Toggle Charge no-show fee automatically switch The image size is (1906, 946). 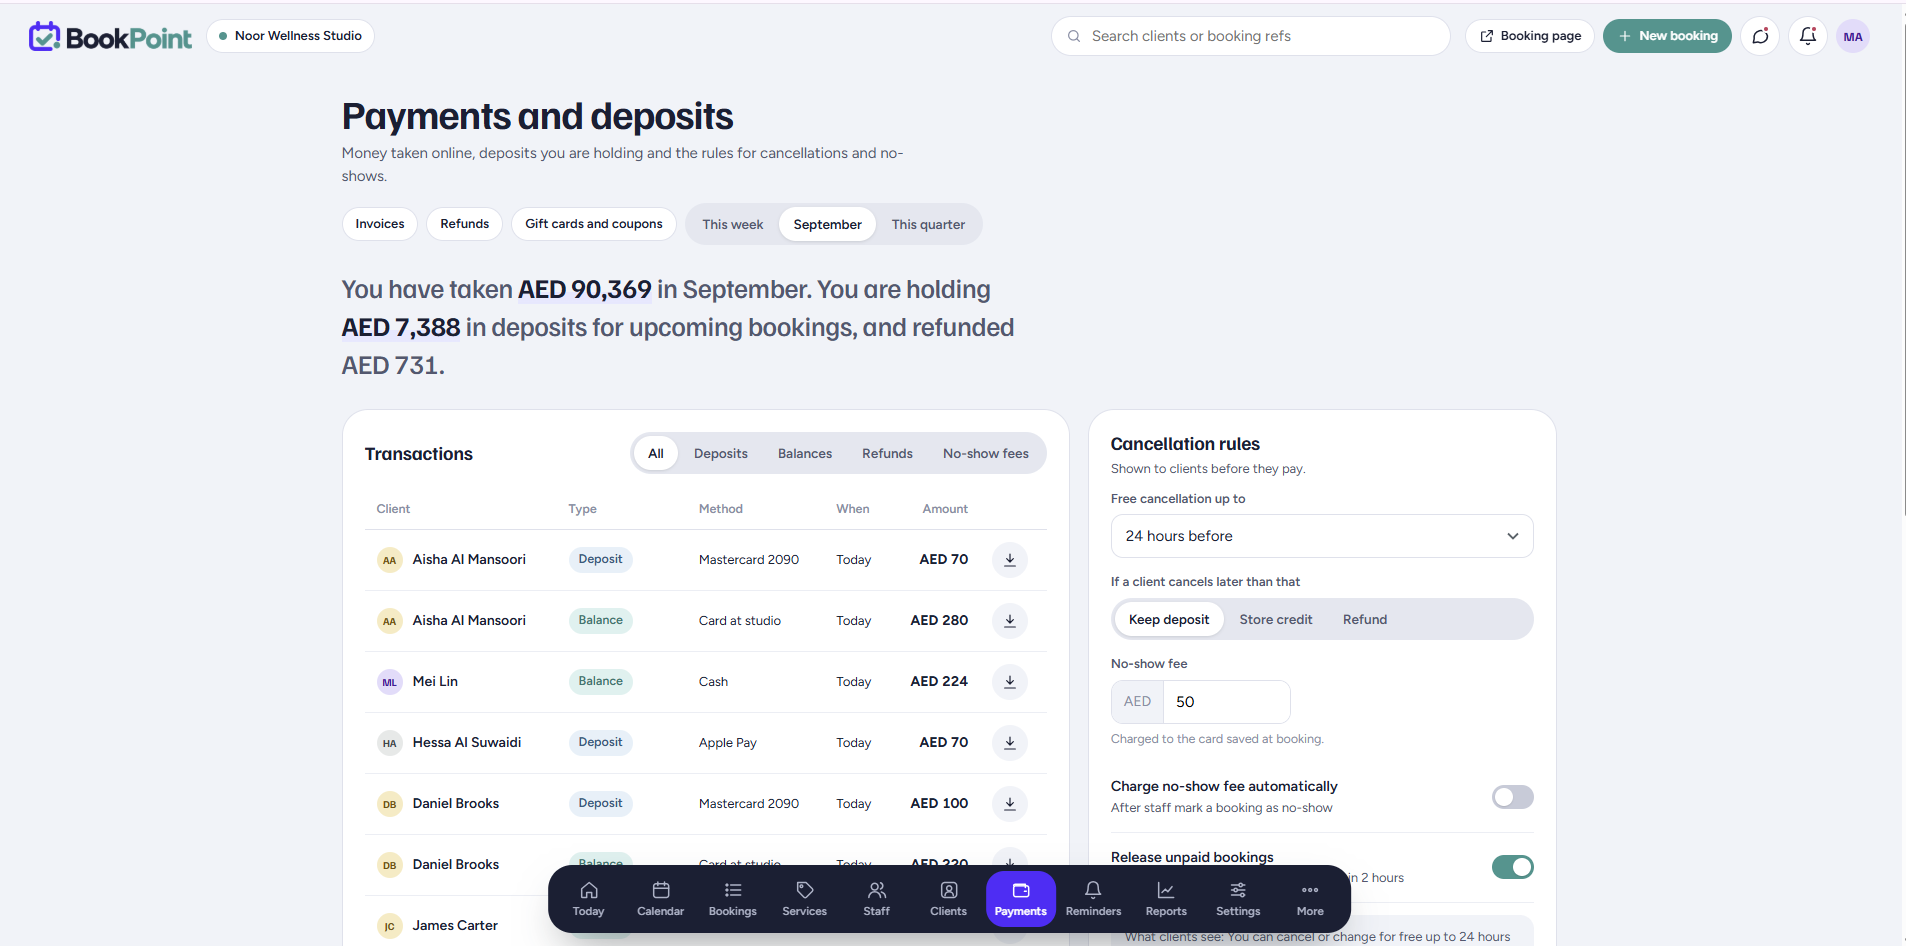coord(1512,797)
